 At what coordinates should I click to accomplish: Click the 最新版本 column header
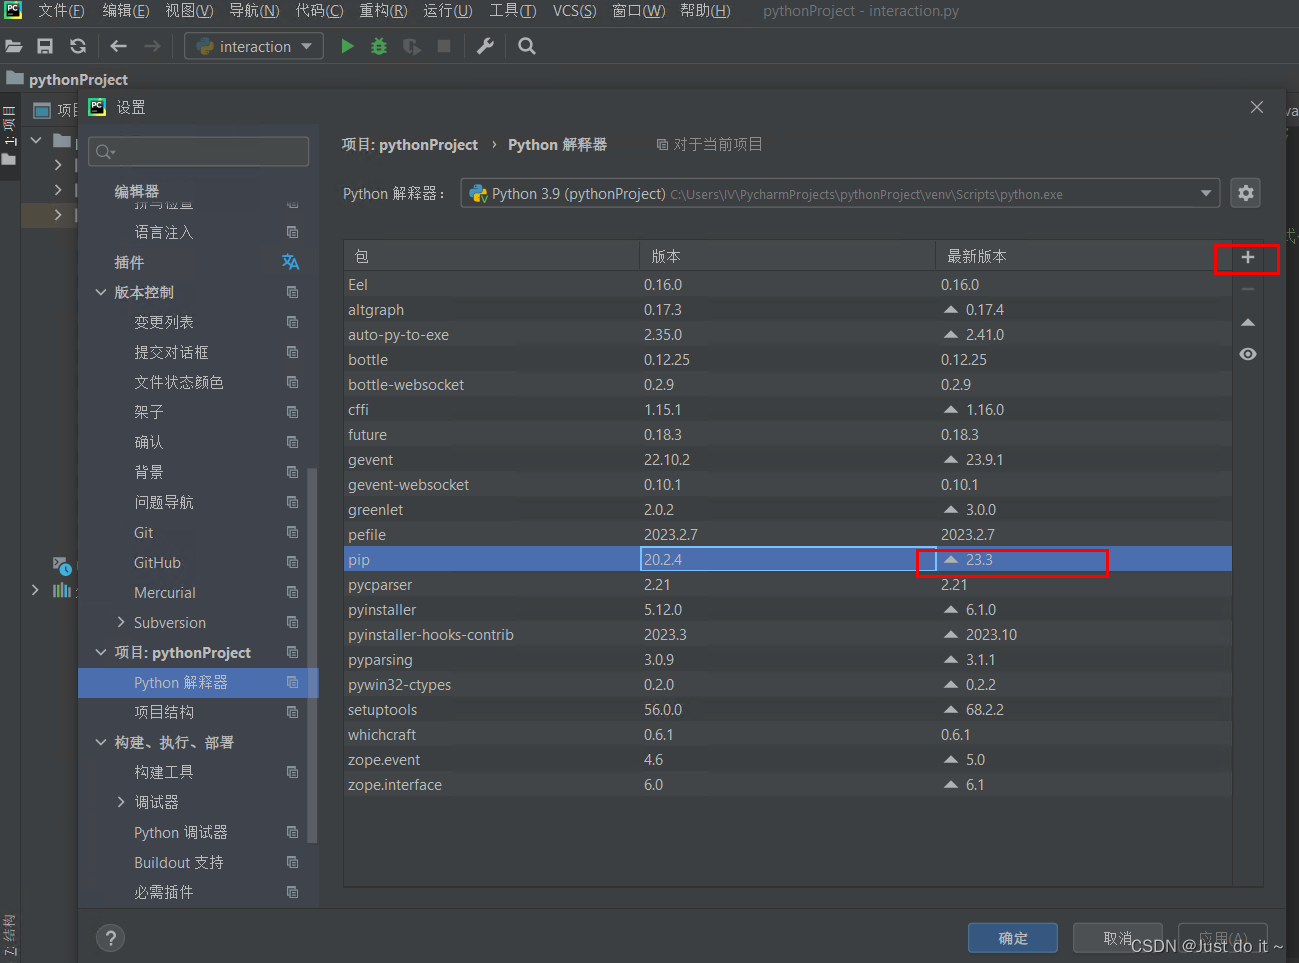pyautogui.click(x=1084, y=257)
